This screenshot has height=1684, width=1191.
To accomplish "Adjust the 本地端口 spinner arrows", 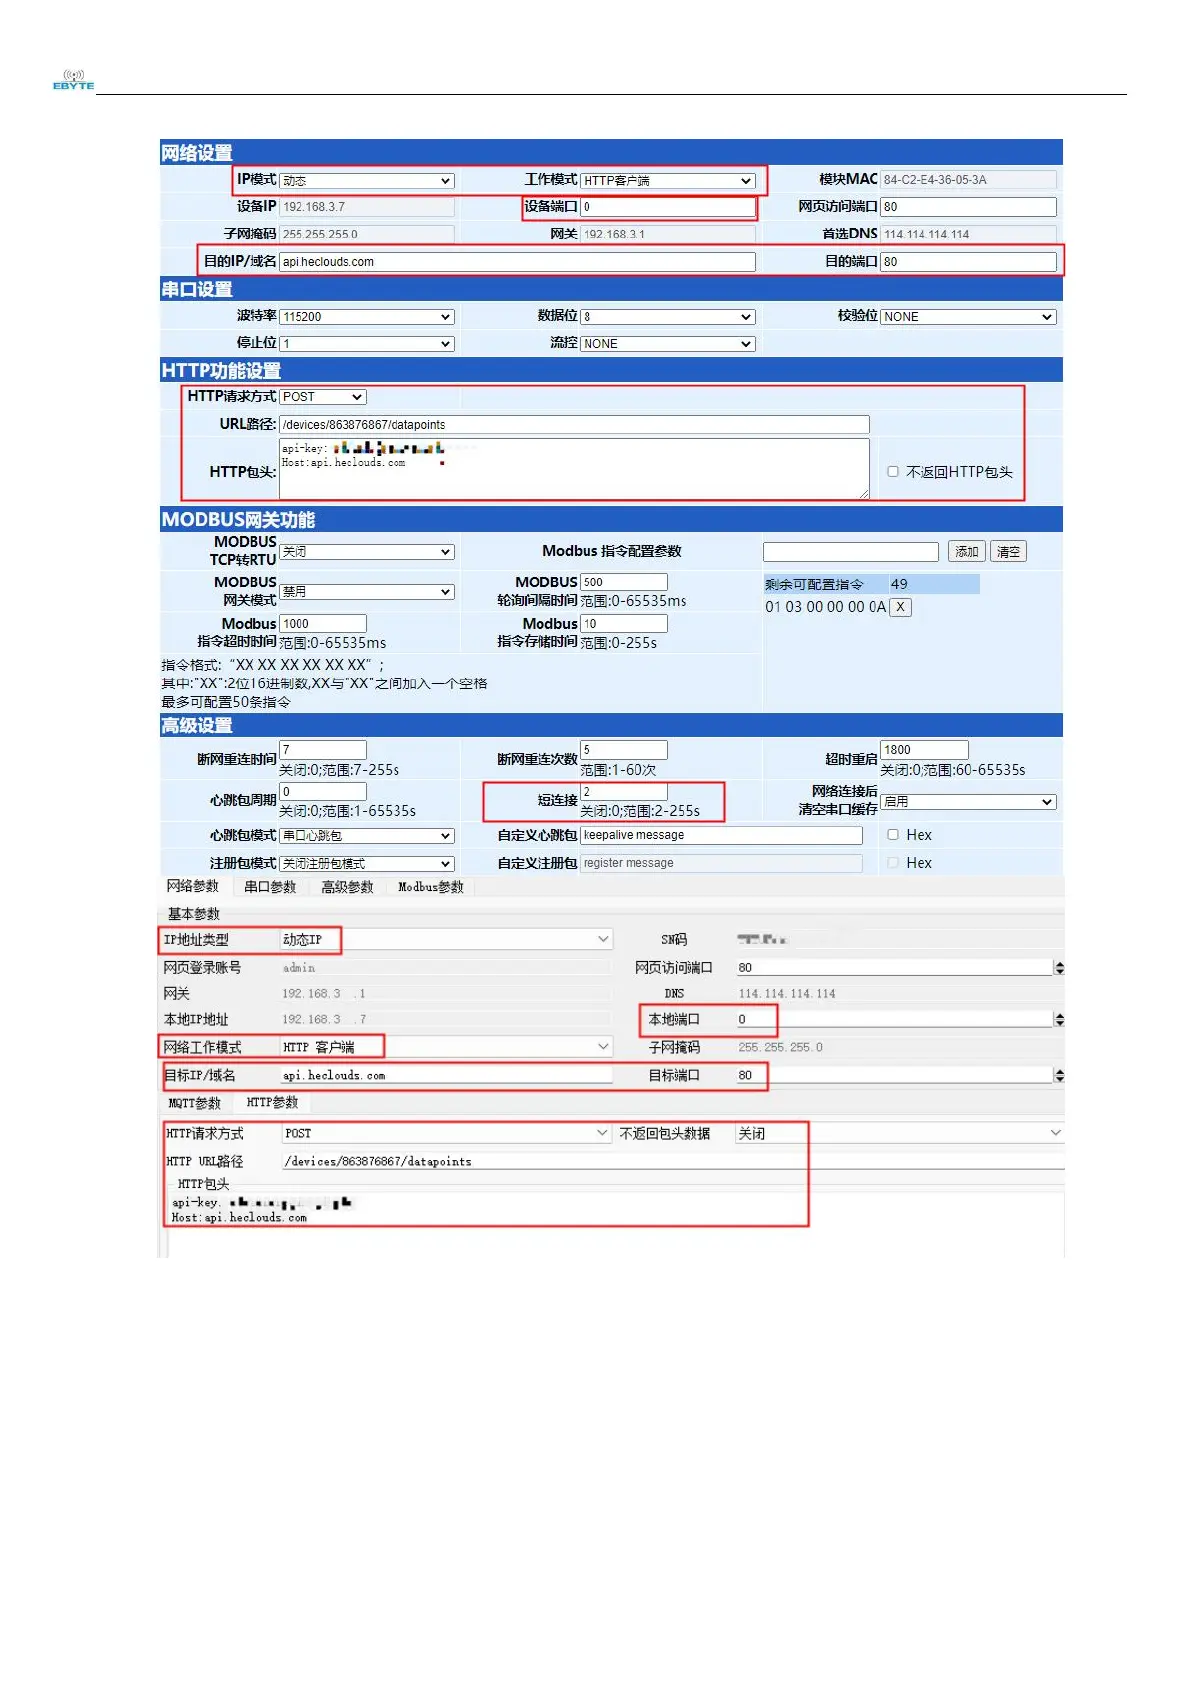I will (x=1059, y=1020).
